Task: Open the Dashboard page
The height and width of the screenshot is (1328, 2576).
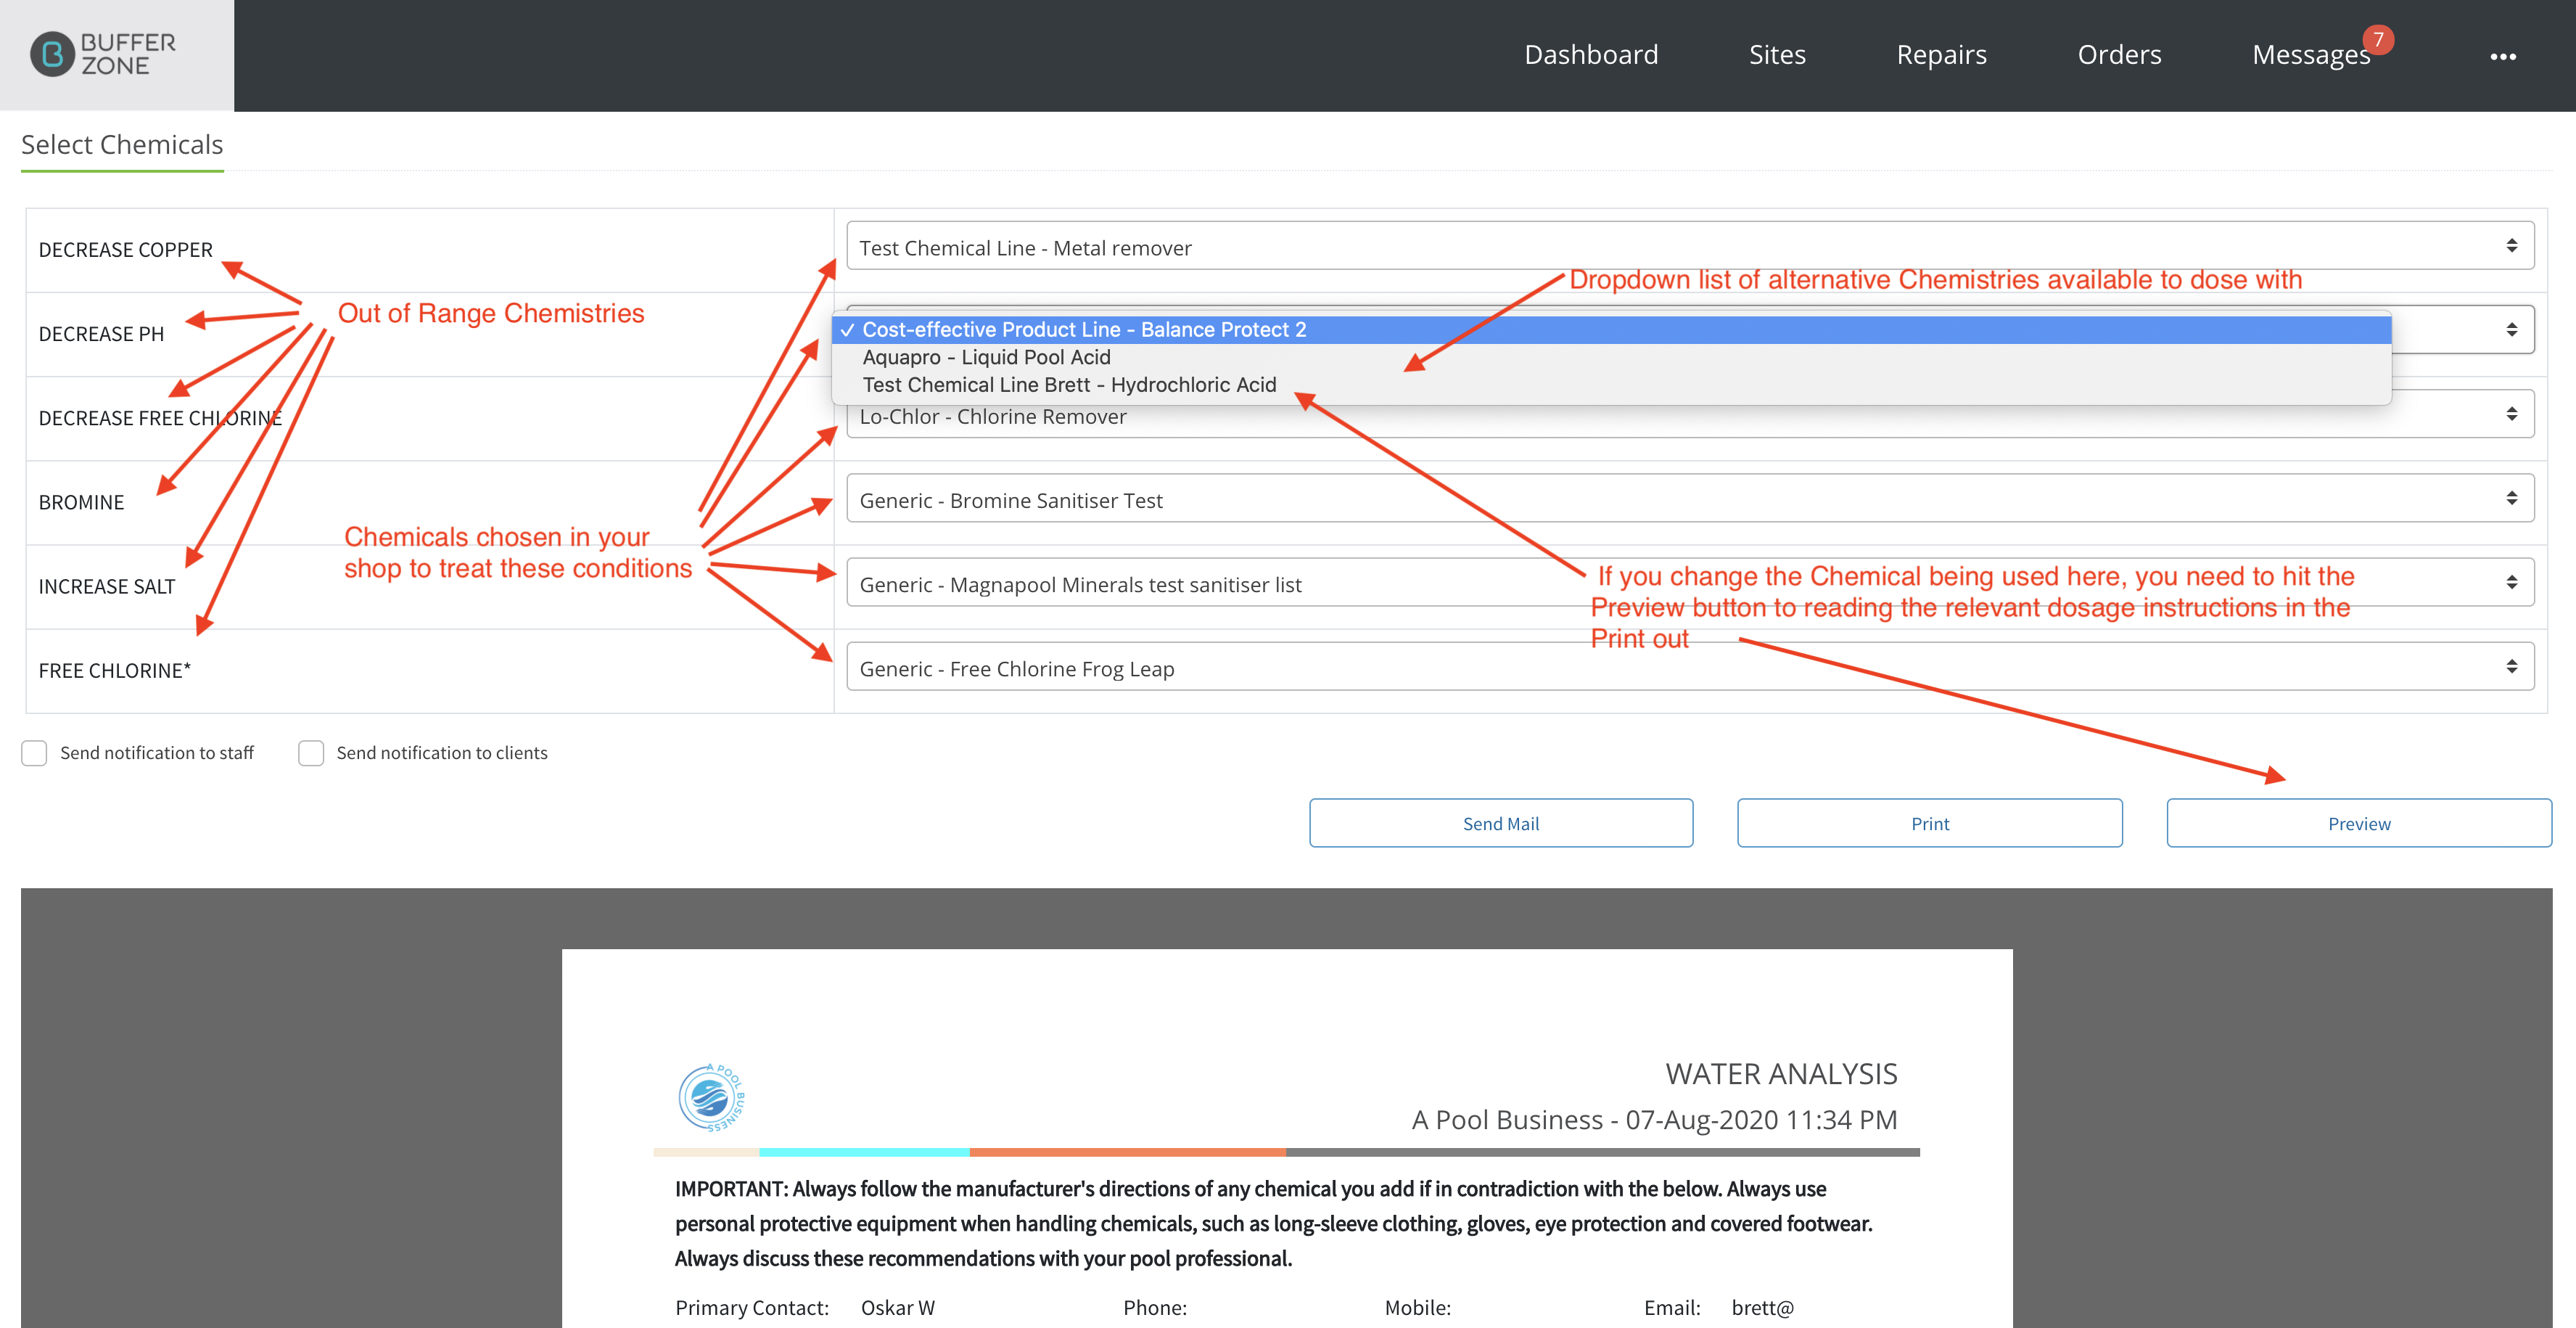Action: pyautogui.click(x=1591, y=54)
